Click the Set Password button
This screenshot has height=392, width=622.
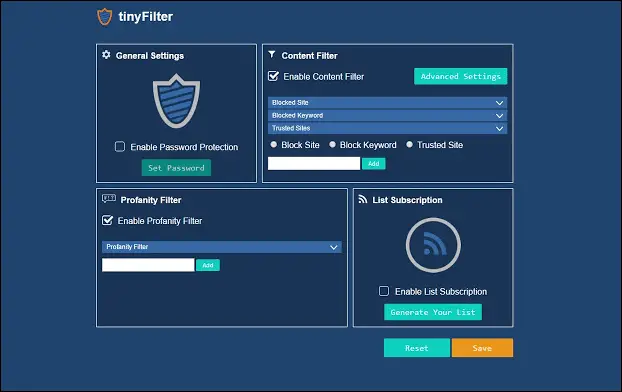tap(176, 168)
